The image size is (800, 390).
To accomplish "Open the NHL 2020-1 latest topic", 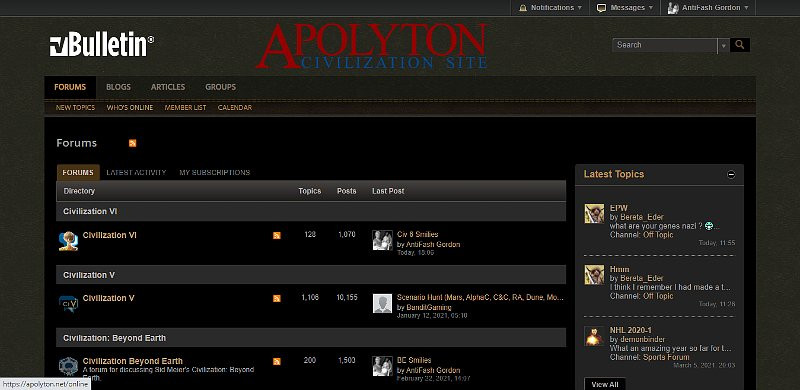I will click(x=631, y=330).
